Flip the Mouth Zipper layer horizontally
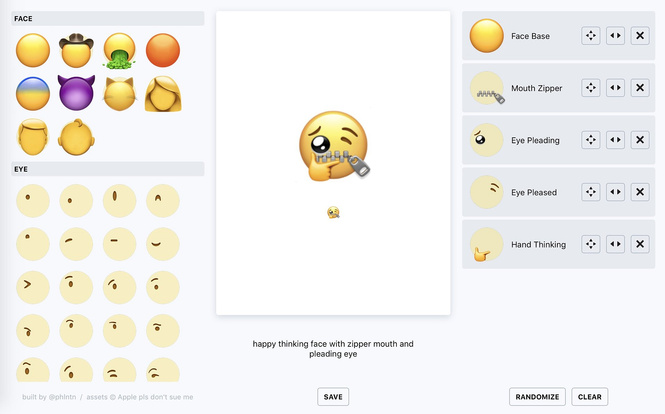 [615, 88]
